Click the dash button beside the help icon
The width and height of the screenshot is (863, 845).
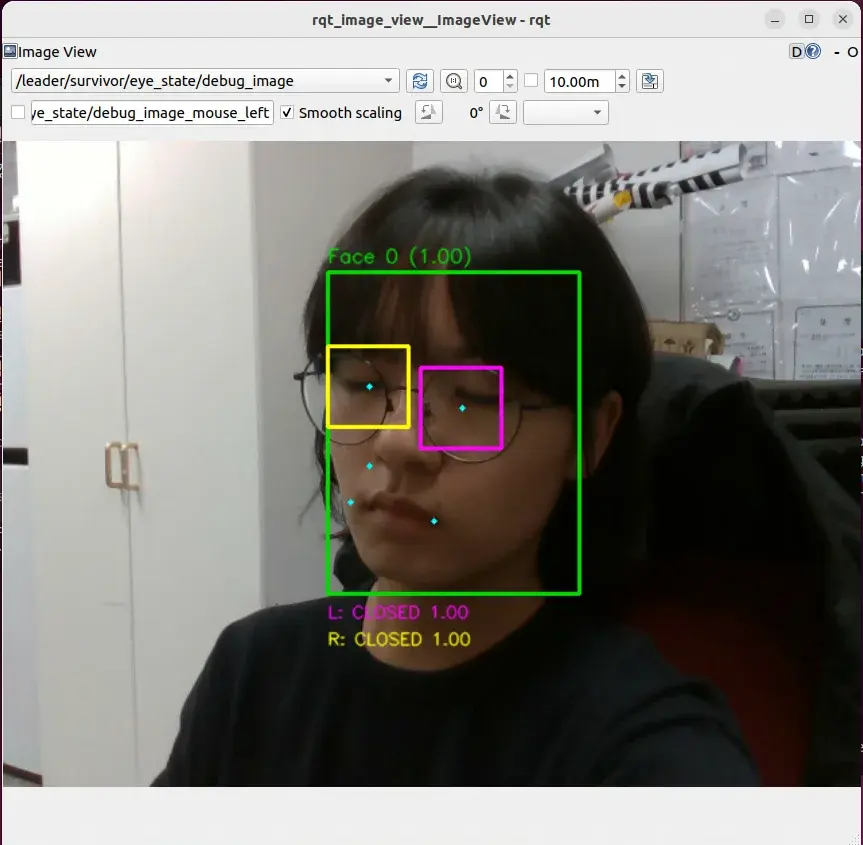click(x=837, y=52)
